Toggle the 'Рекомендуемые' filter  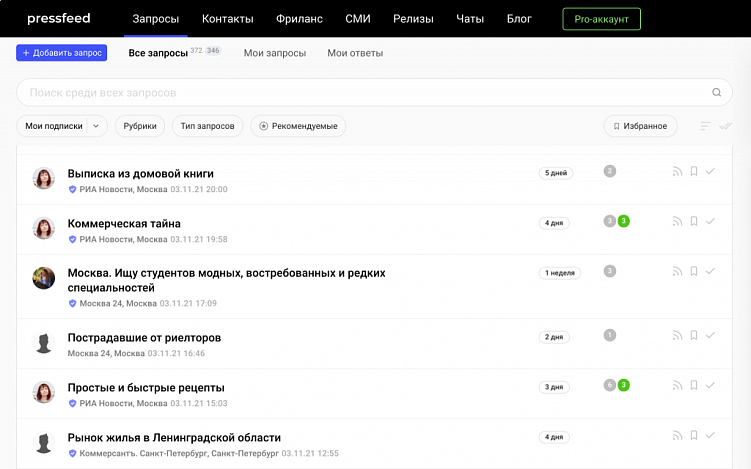(298, 126)
